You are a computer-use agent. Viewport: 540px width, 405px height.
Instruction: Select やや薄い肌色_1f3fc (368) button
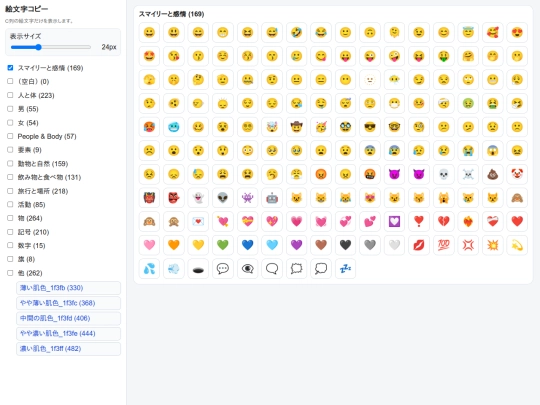click(69, 303)
